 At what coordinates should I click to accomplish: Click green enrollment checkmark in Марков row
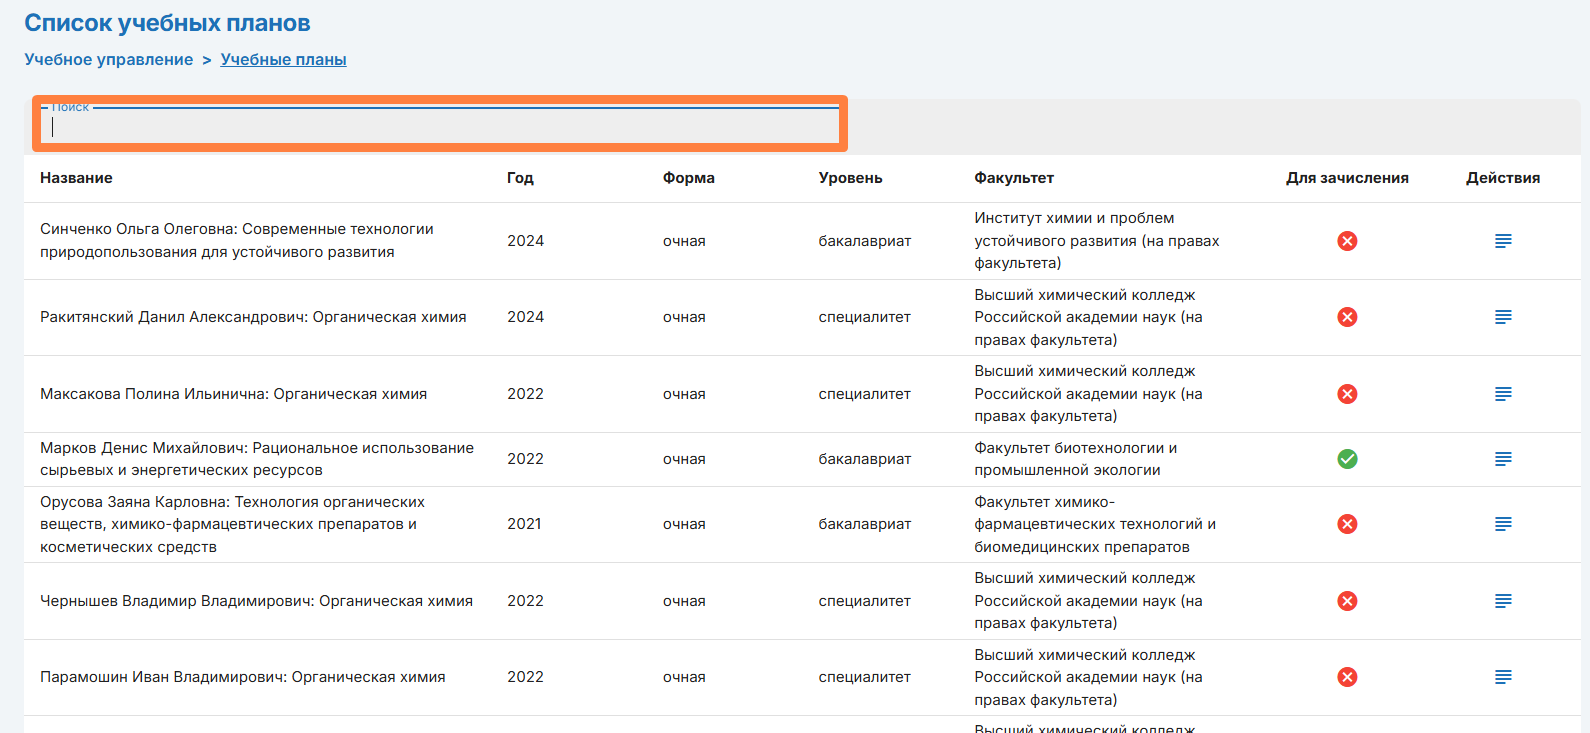(1347, 459)
